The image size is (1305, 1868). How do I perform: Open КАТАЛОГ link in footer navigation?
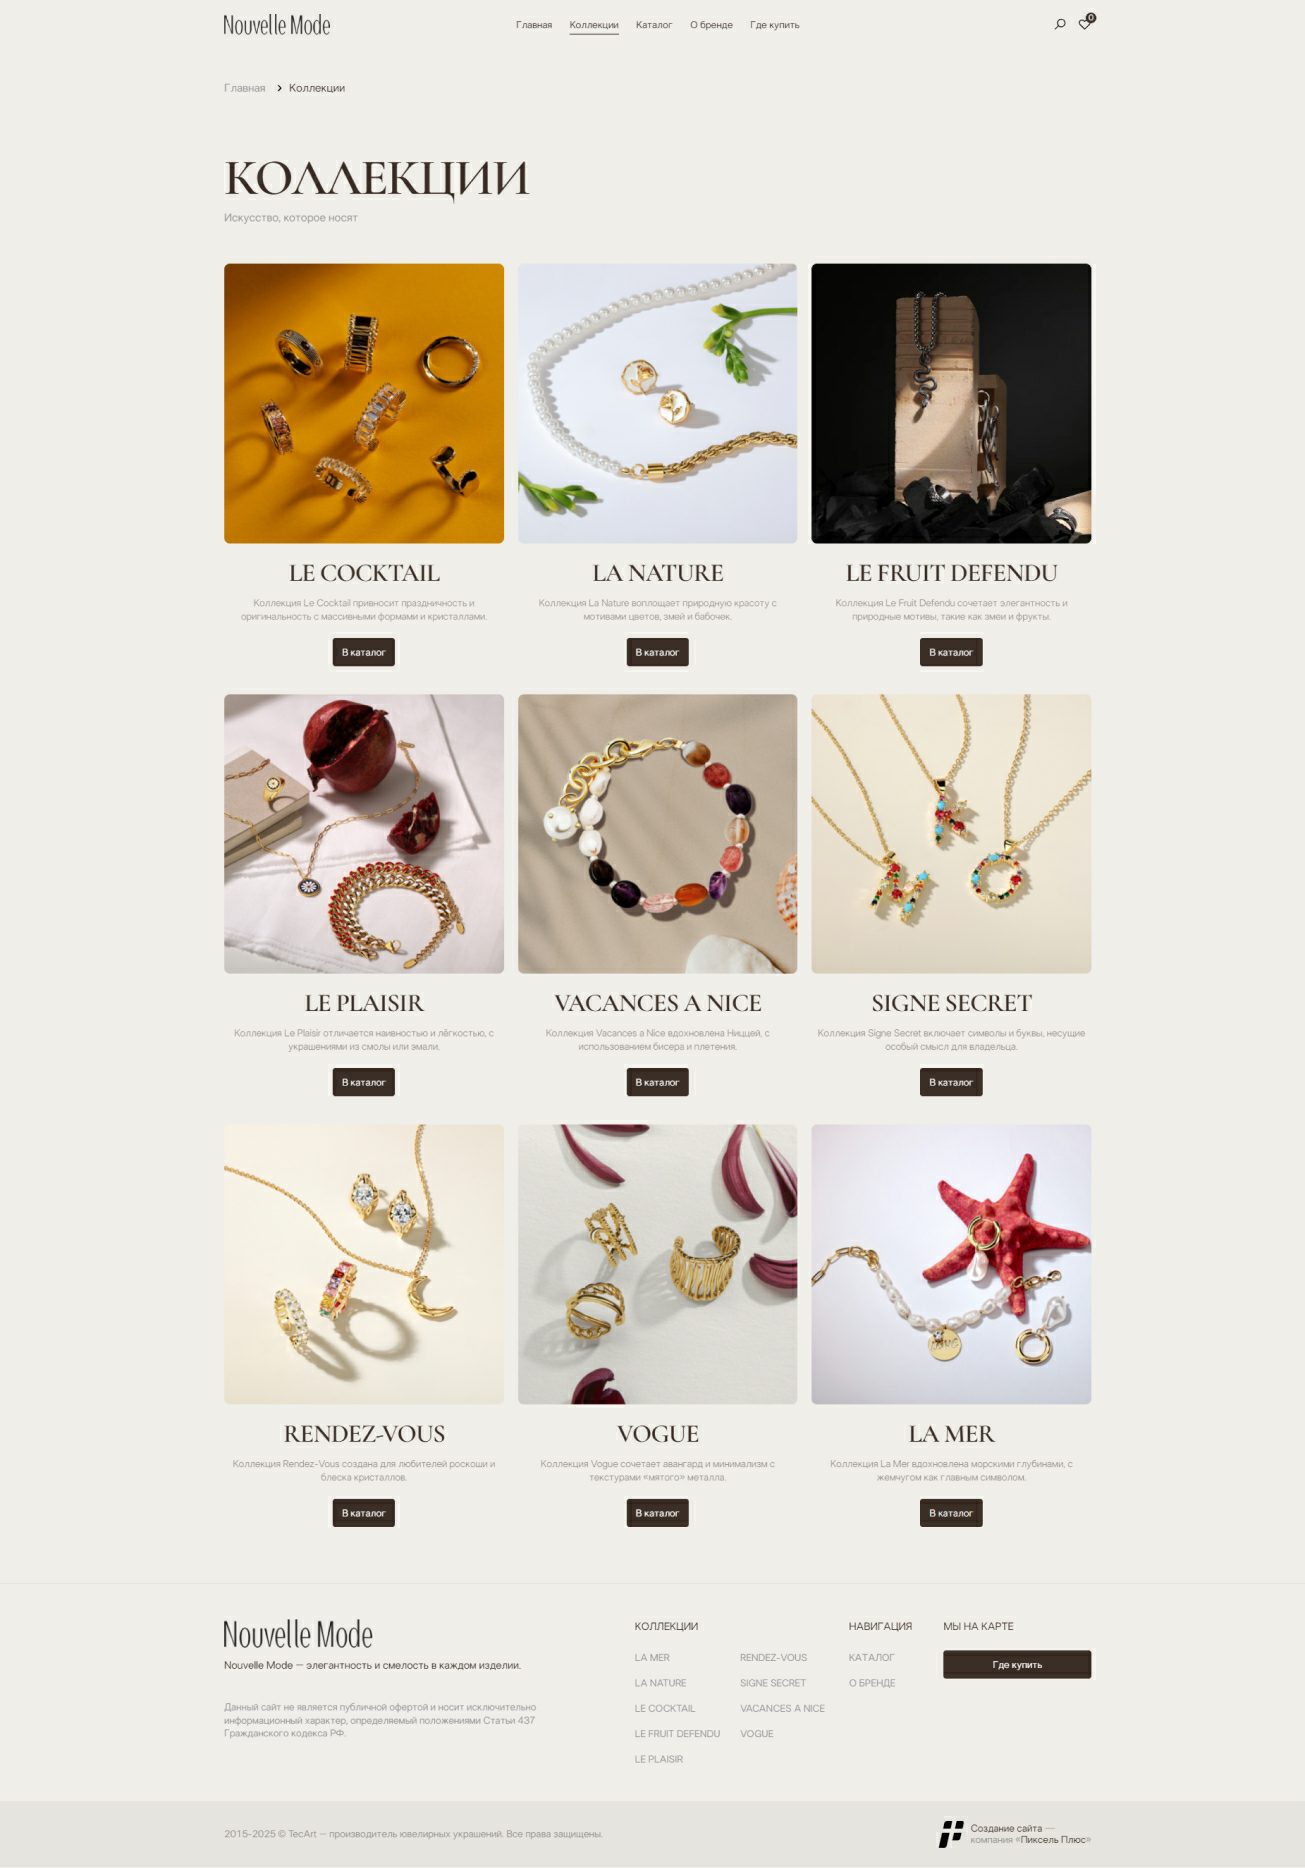872,1657
